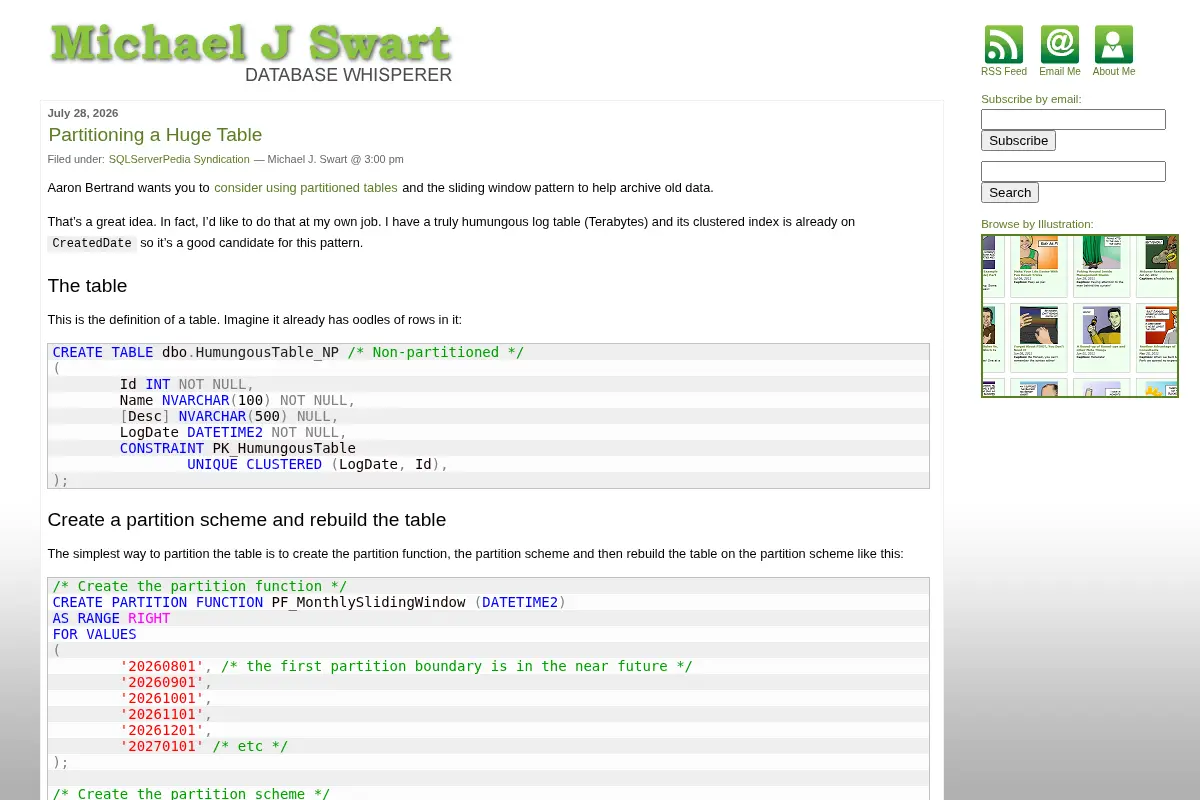The width and height of the screenshot is (1200, 800).
Task: Open SQLServerPedia Syndication category link
Action: [179, 159]
